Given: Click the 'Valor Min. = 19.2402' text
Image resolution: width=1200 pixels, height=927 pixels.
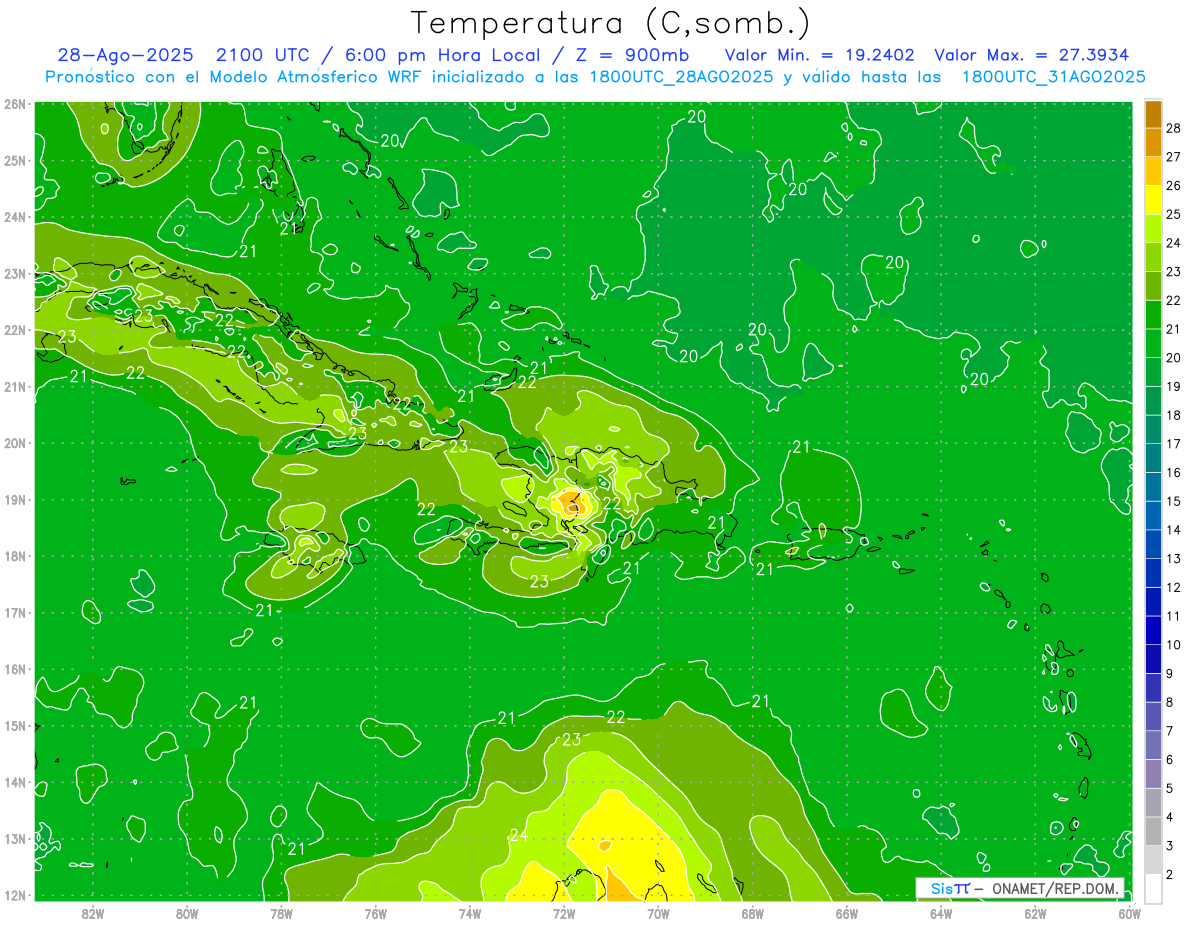Looking at the screenshot, I should click(820, 55).
